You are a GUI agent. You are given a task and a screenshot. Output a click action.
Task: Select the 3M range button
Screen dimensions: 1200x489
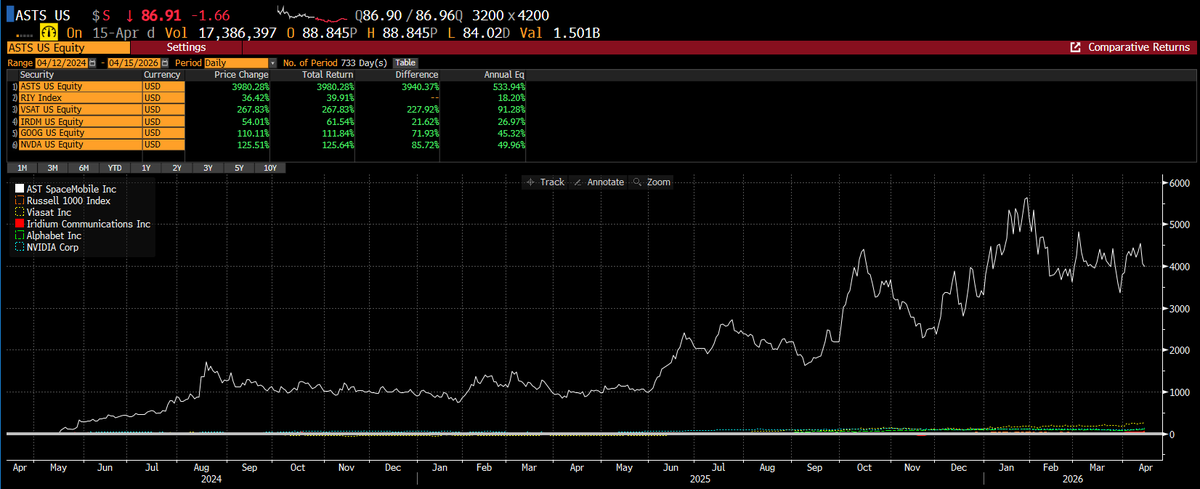click(52, 167)
